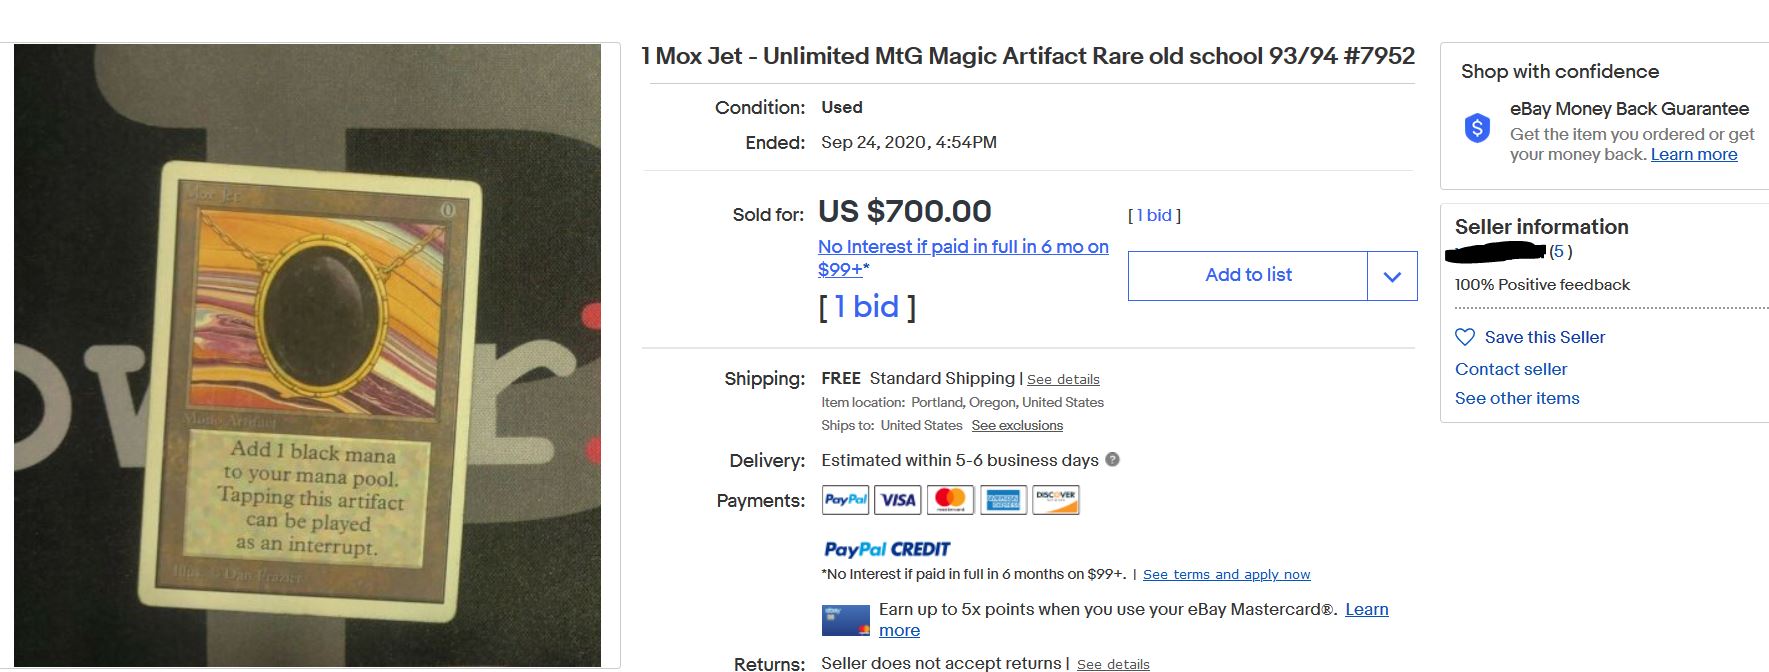
Task: Click the American Express icon
Action: [x=1002, y=499]
